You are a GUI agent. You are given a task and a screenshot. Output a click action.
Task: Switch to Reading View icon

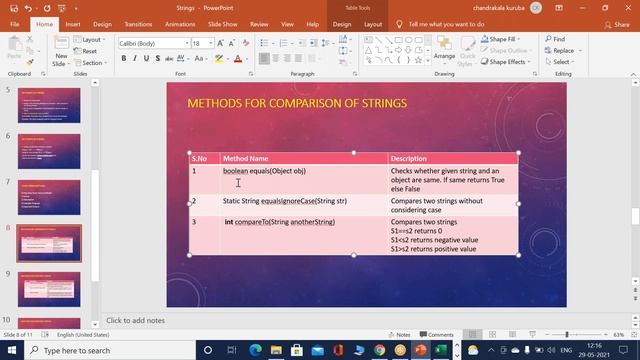(513, 334)
